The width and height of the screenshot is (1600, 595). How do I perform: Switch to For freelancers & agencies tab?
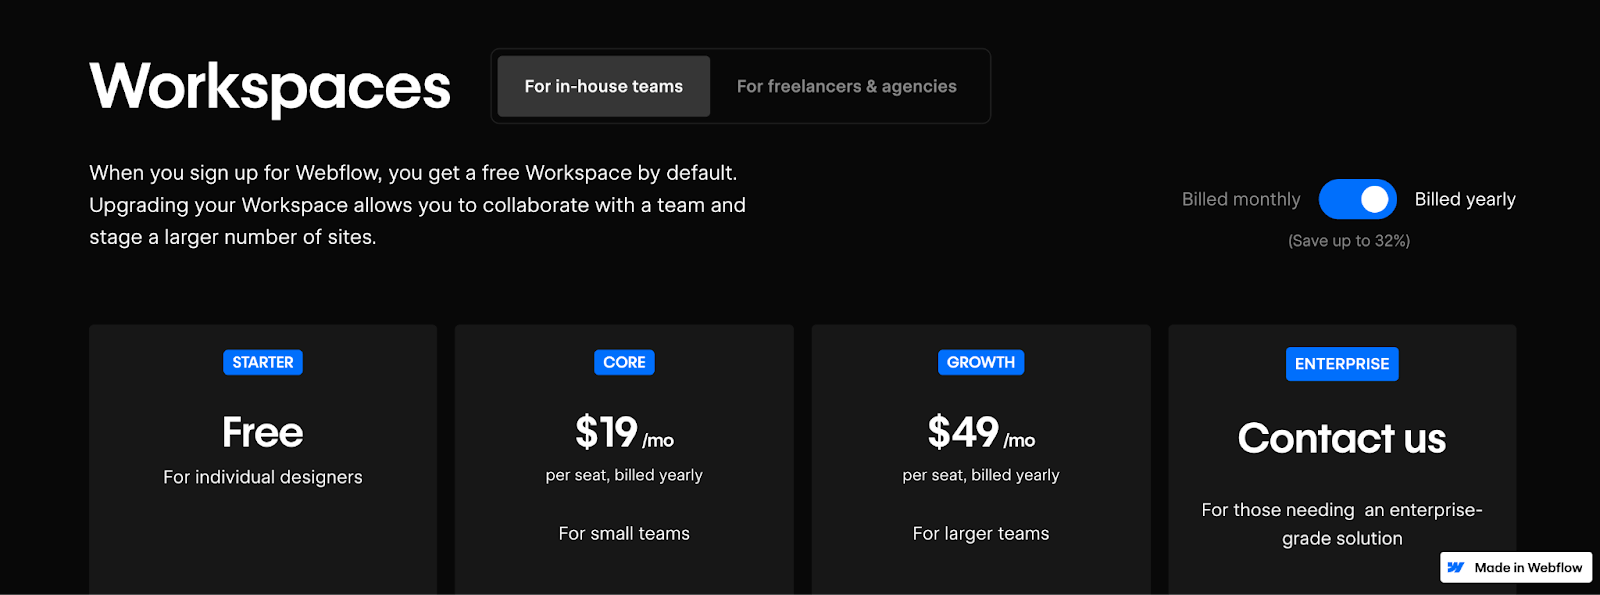[x=847, y=86]
